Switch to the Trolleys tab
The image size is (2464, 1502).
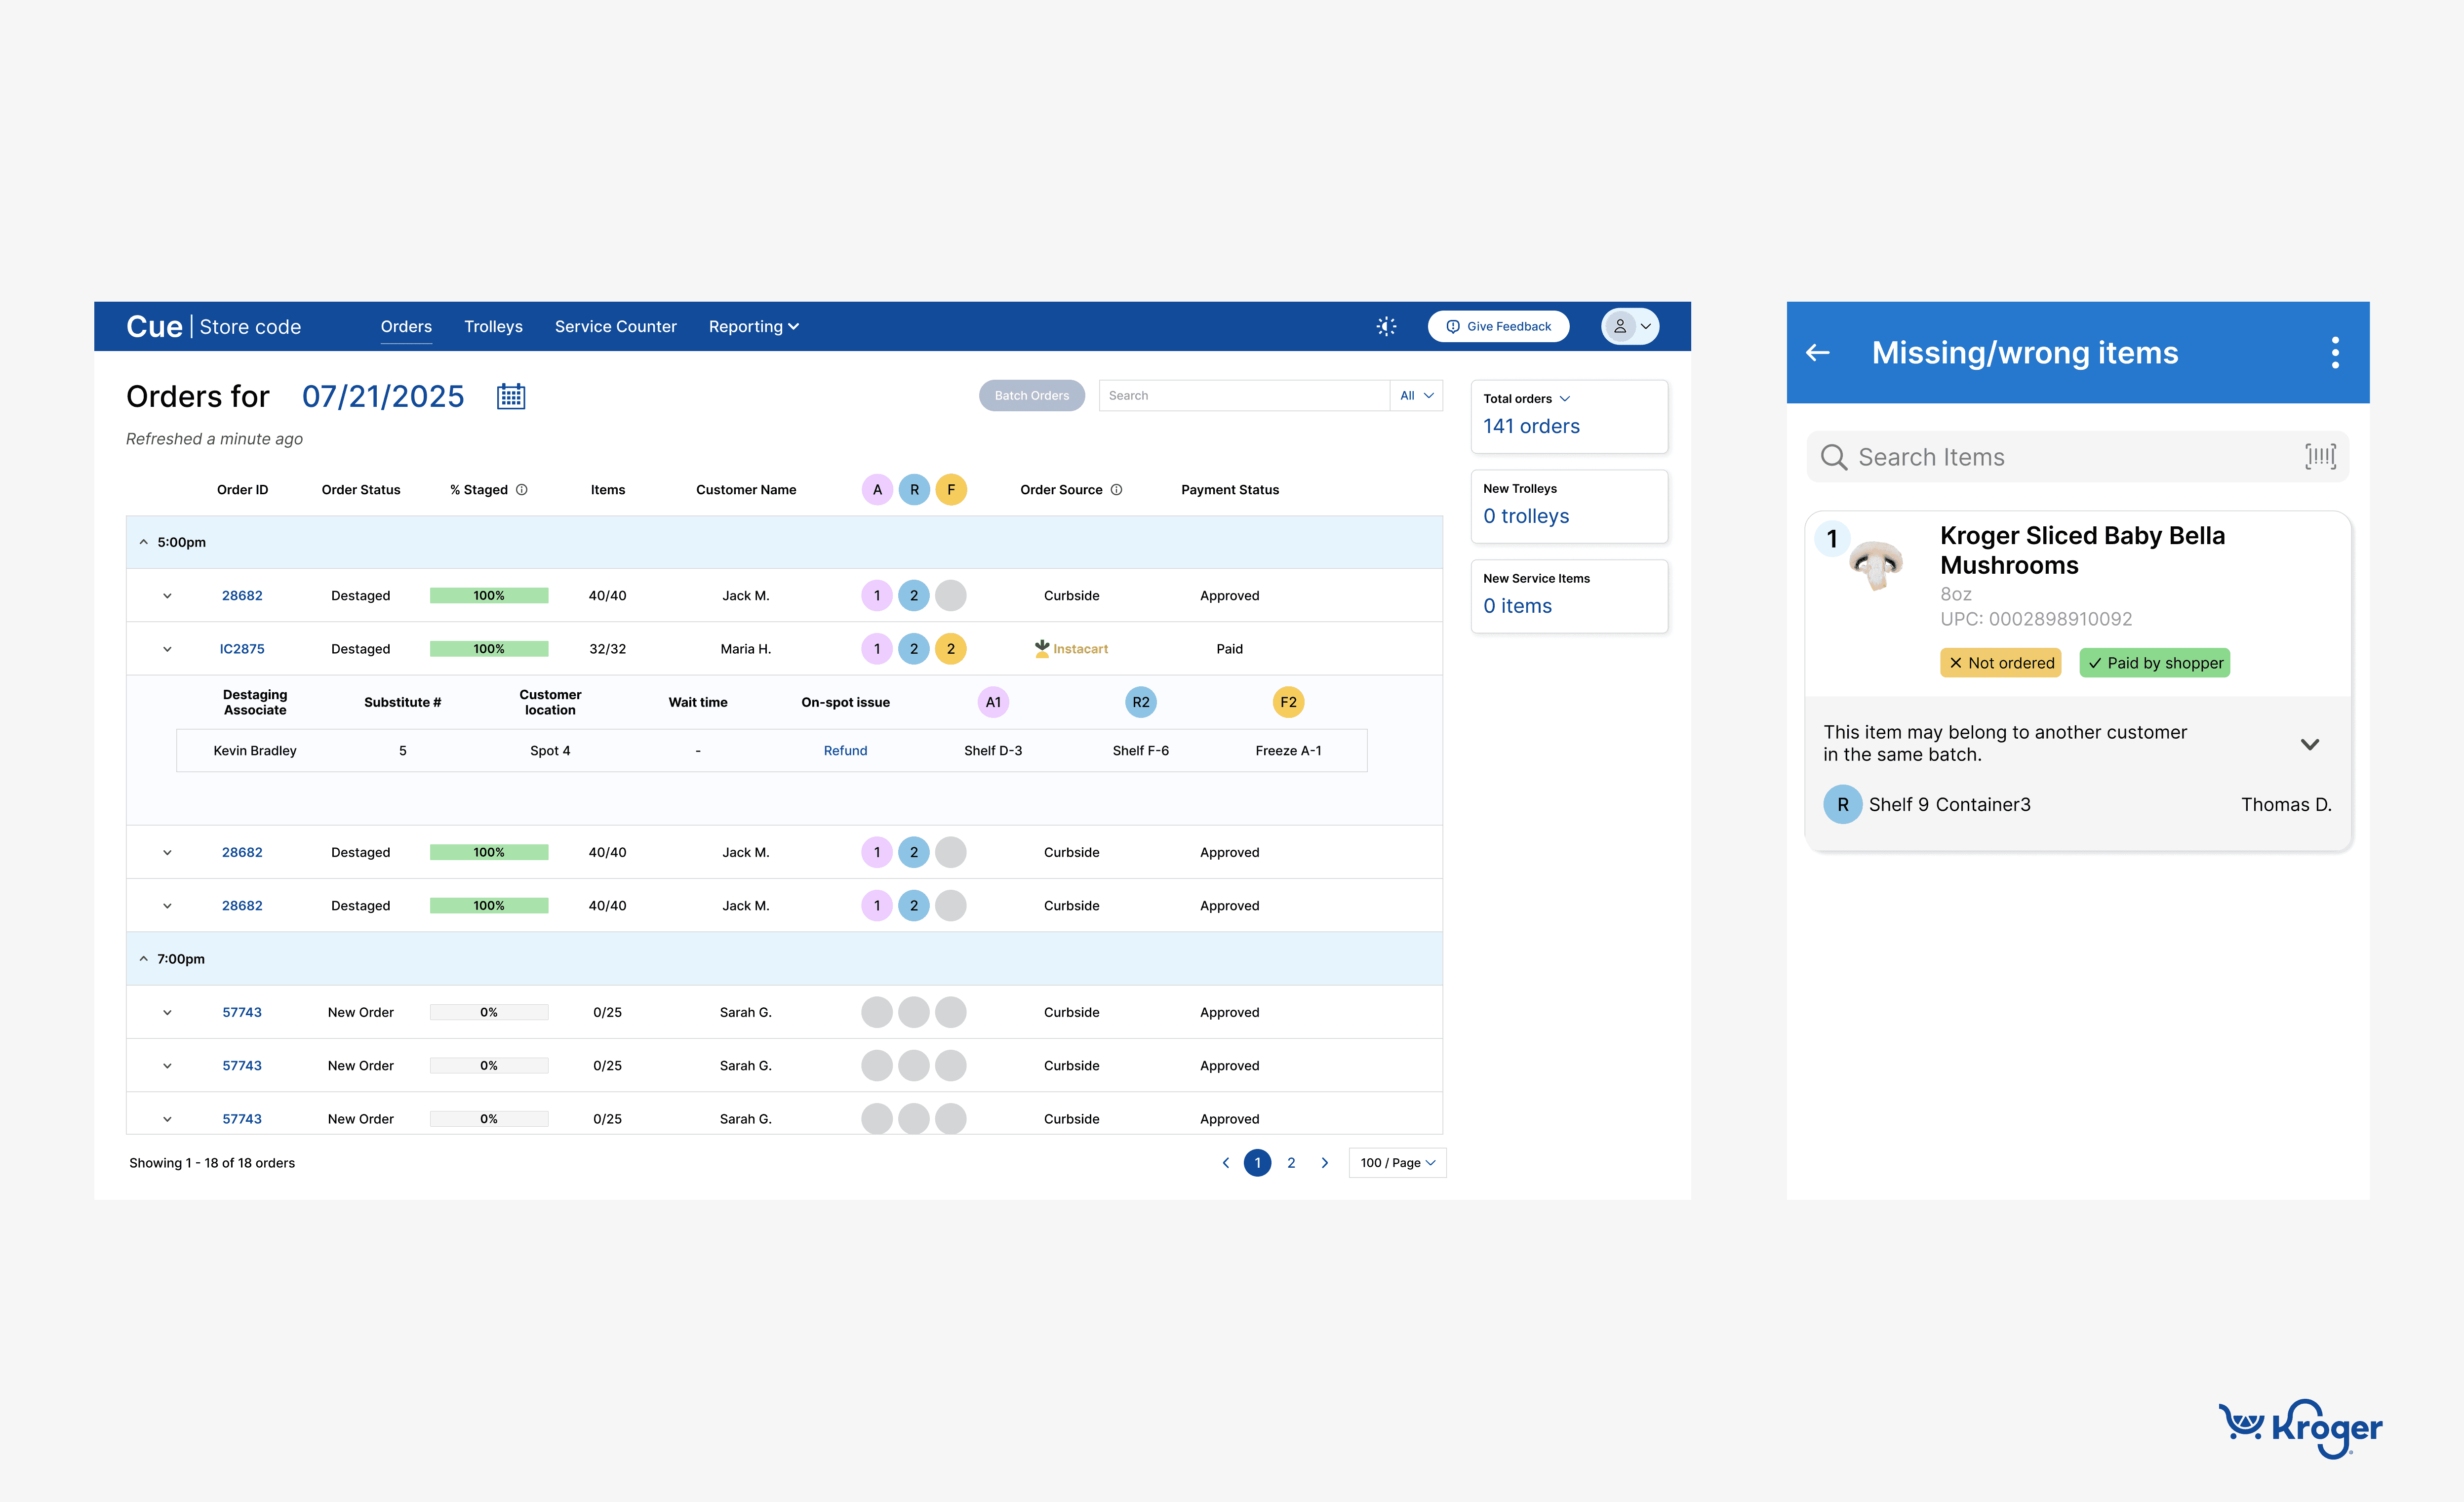click(x=493, y=326)
